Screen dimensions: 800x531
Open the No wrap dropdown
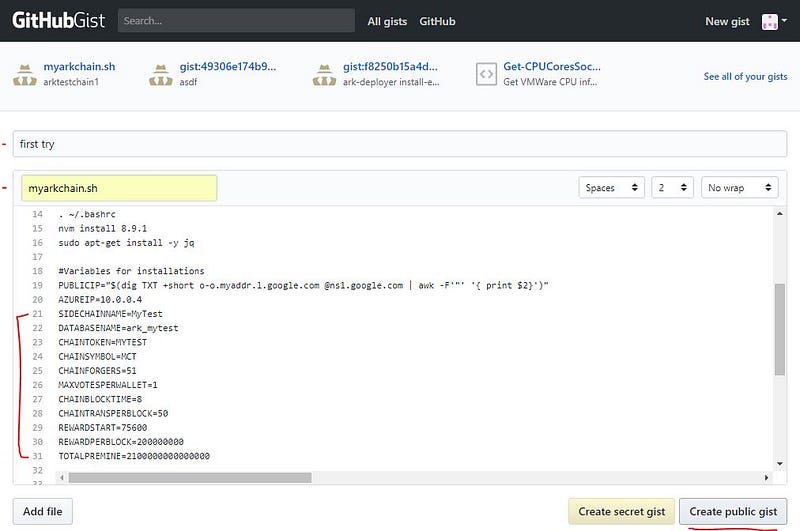tap(739, 187)
